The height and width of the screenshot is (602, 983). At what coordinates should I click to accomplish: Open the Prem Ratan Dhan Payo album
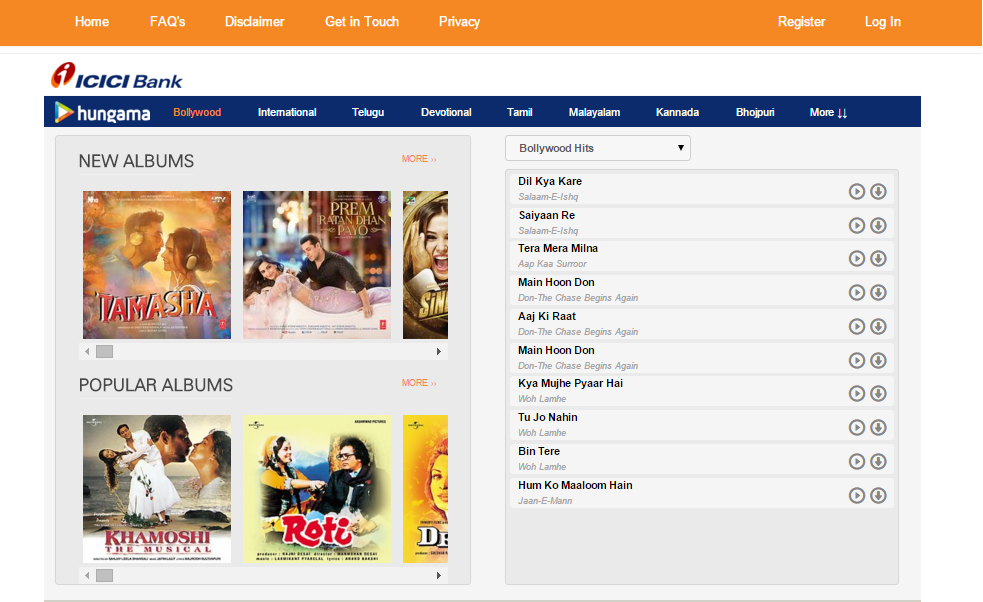click(x=317, y=265)
